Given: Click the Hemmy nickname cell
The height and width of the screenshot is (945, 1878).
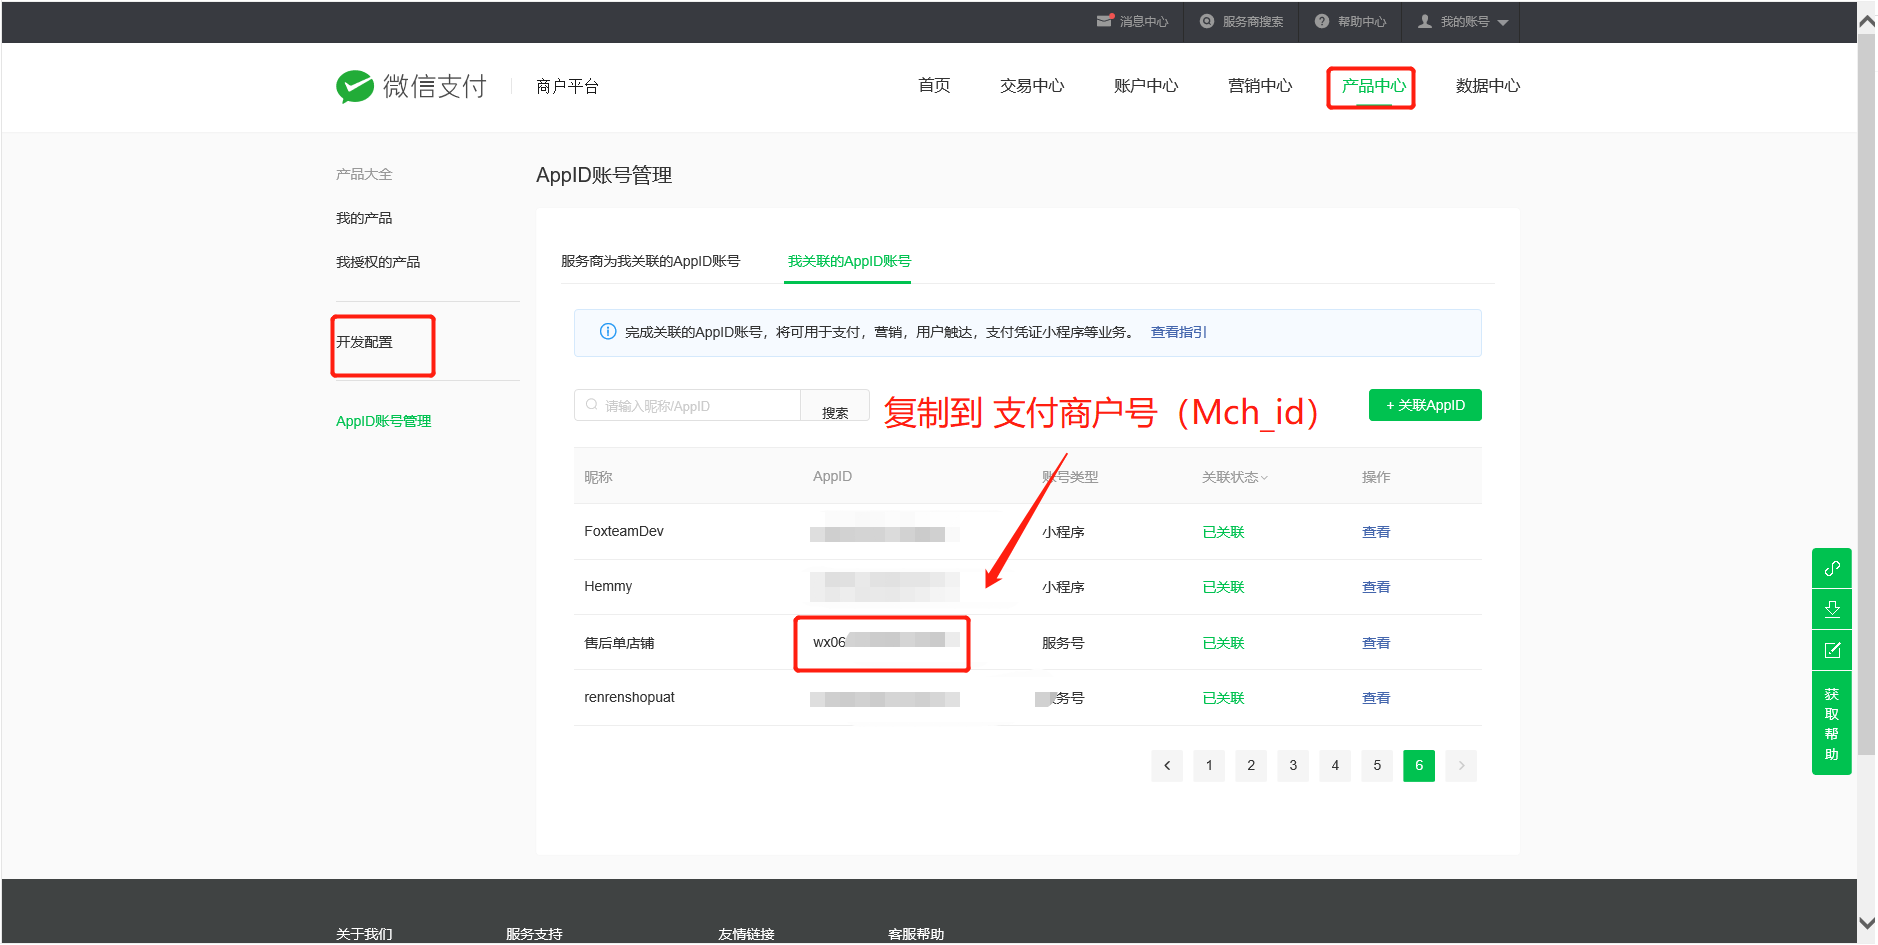Looking at the screenshot, I should [608, 586].
